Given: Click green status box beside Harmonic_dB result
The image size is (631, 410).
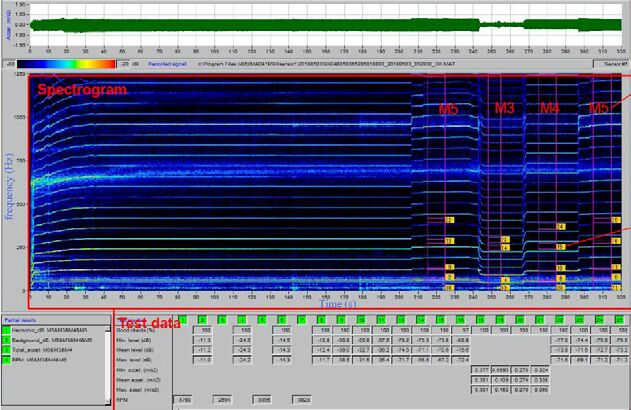Looking at the screenshot, I should [x=6, y=330].
